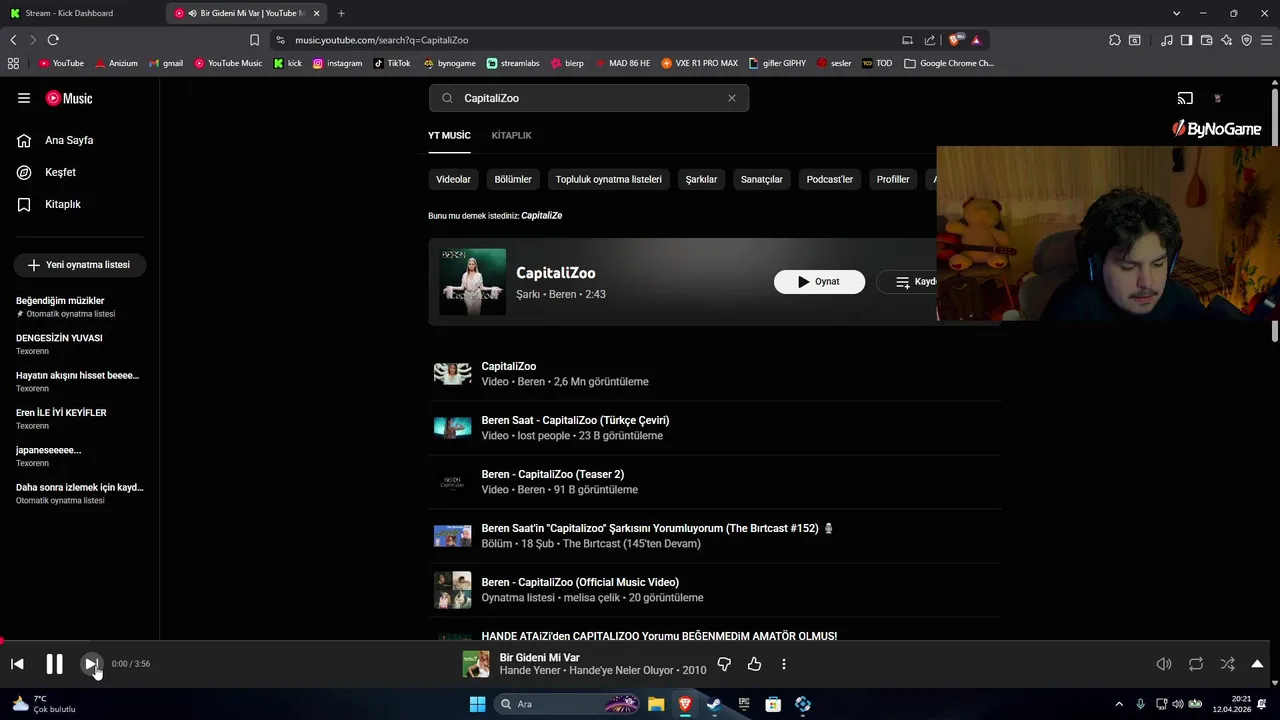The image size is (1280, 720).
Task: Create a new playlist with Yeni oynatma listesi
Action: pos(79,265)
